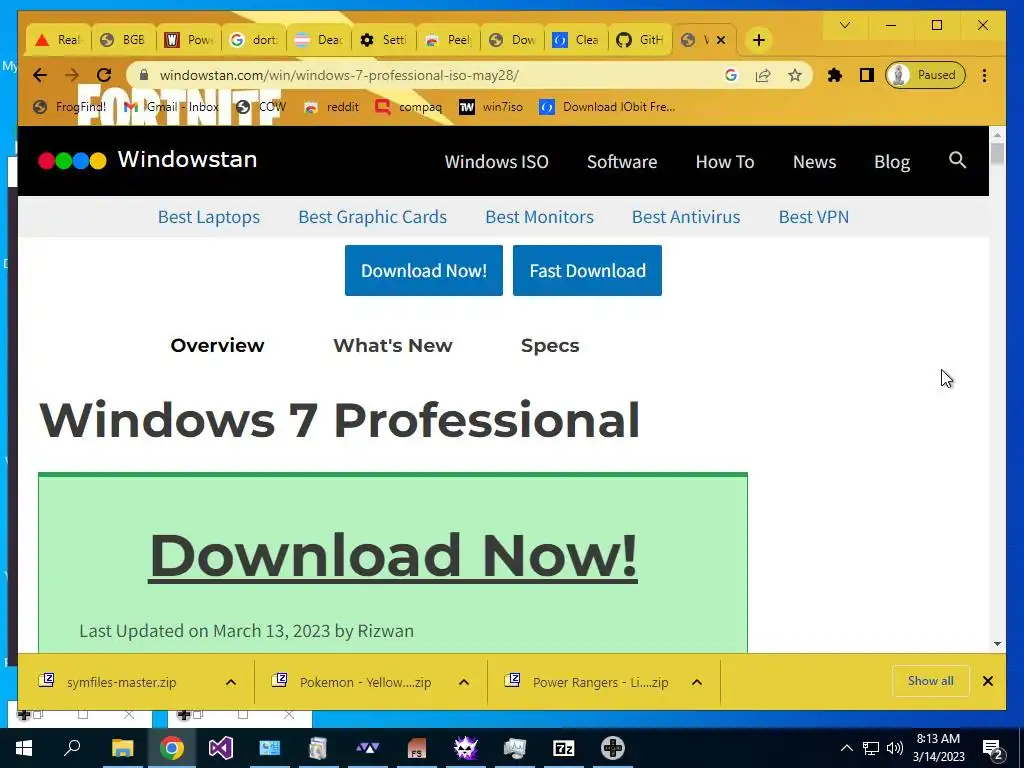Click the large green Download Now! link
1024x768 pixels.
393,555
